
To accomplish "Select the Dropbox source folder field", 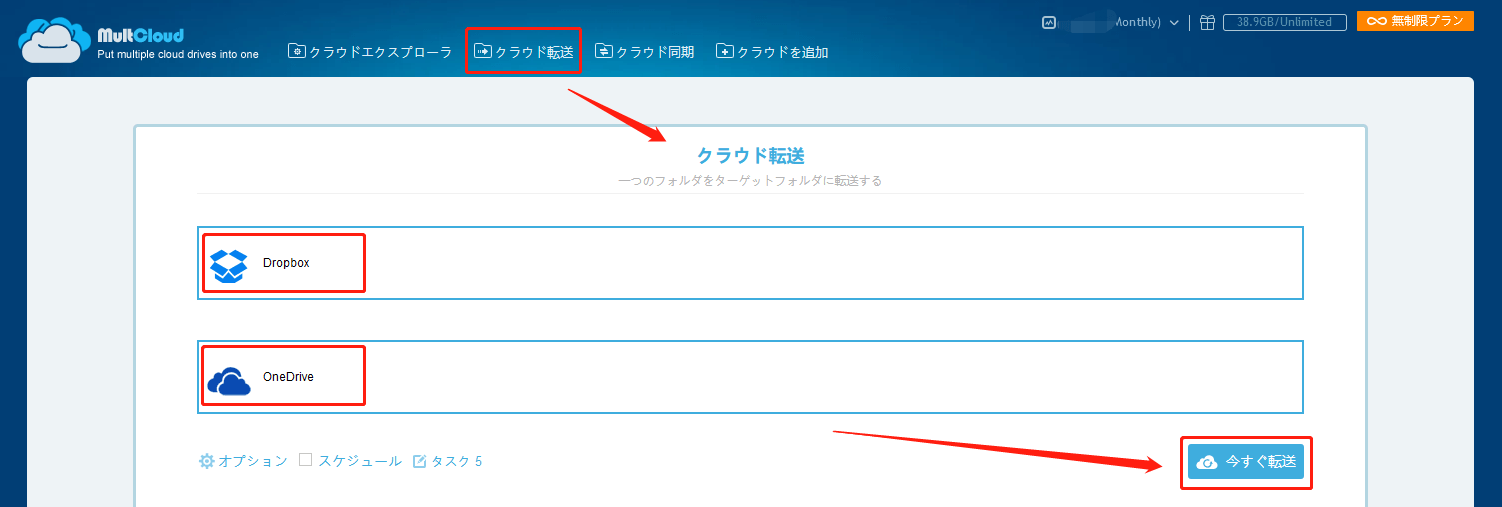I will pos(750,263).
